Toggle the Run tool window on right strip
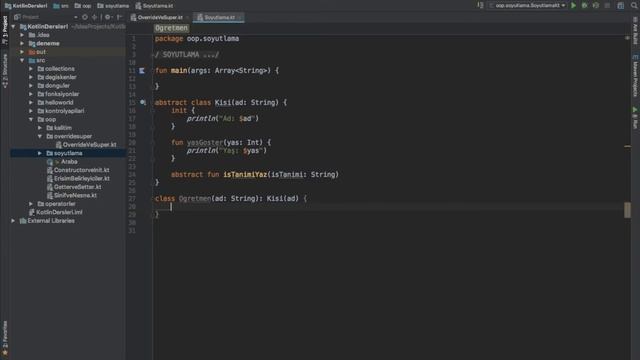 tap(635, 118)
